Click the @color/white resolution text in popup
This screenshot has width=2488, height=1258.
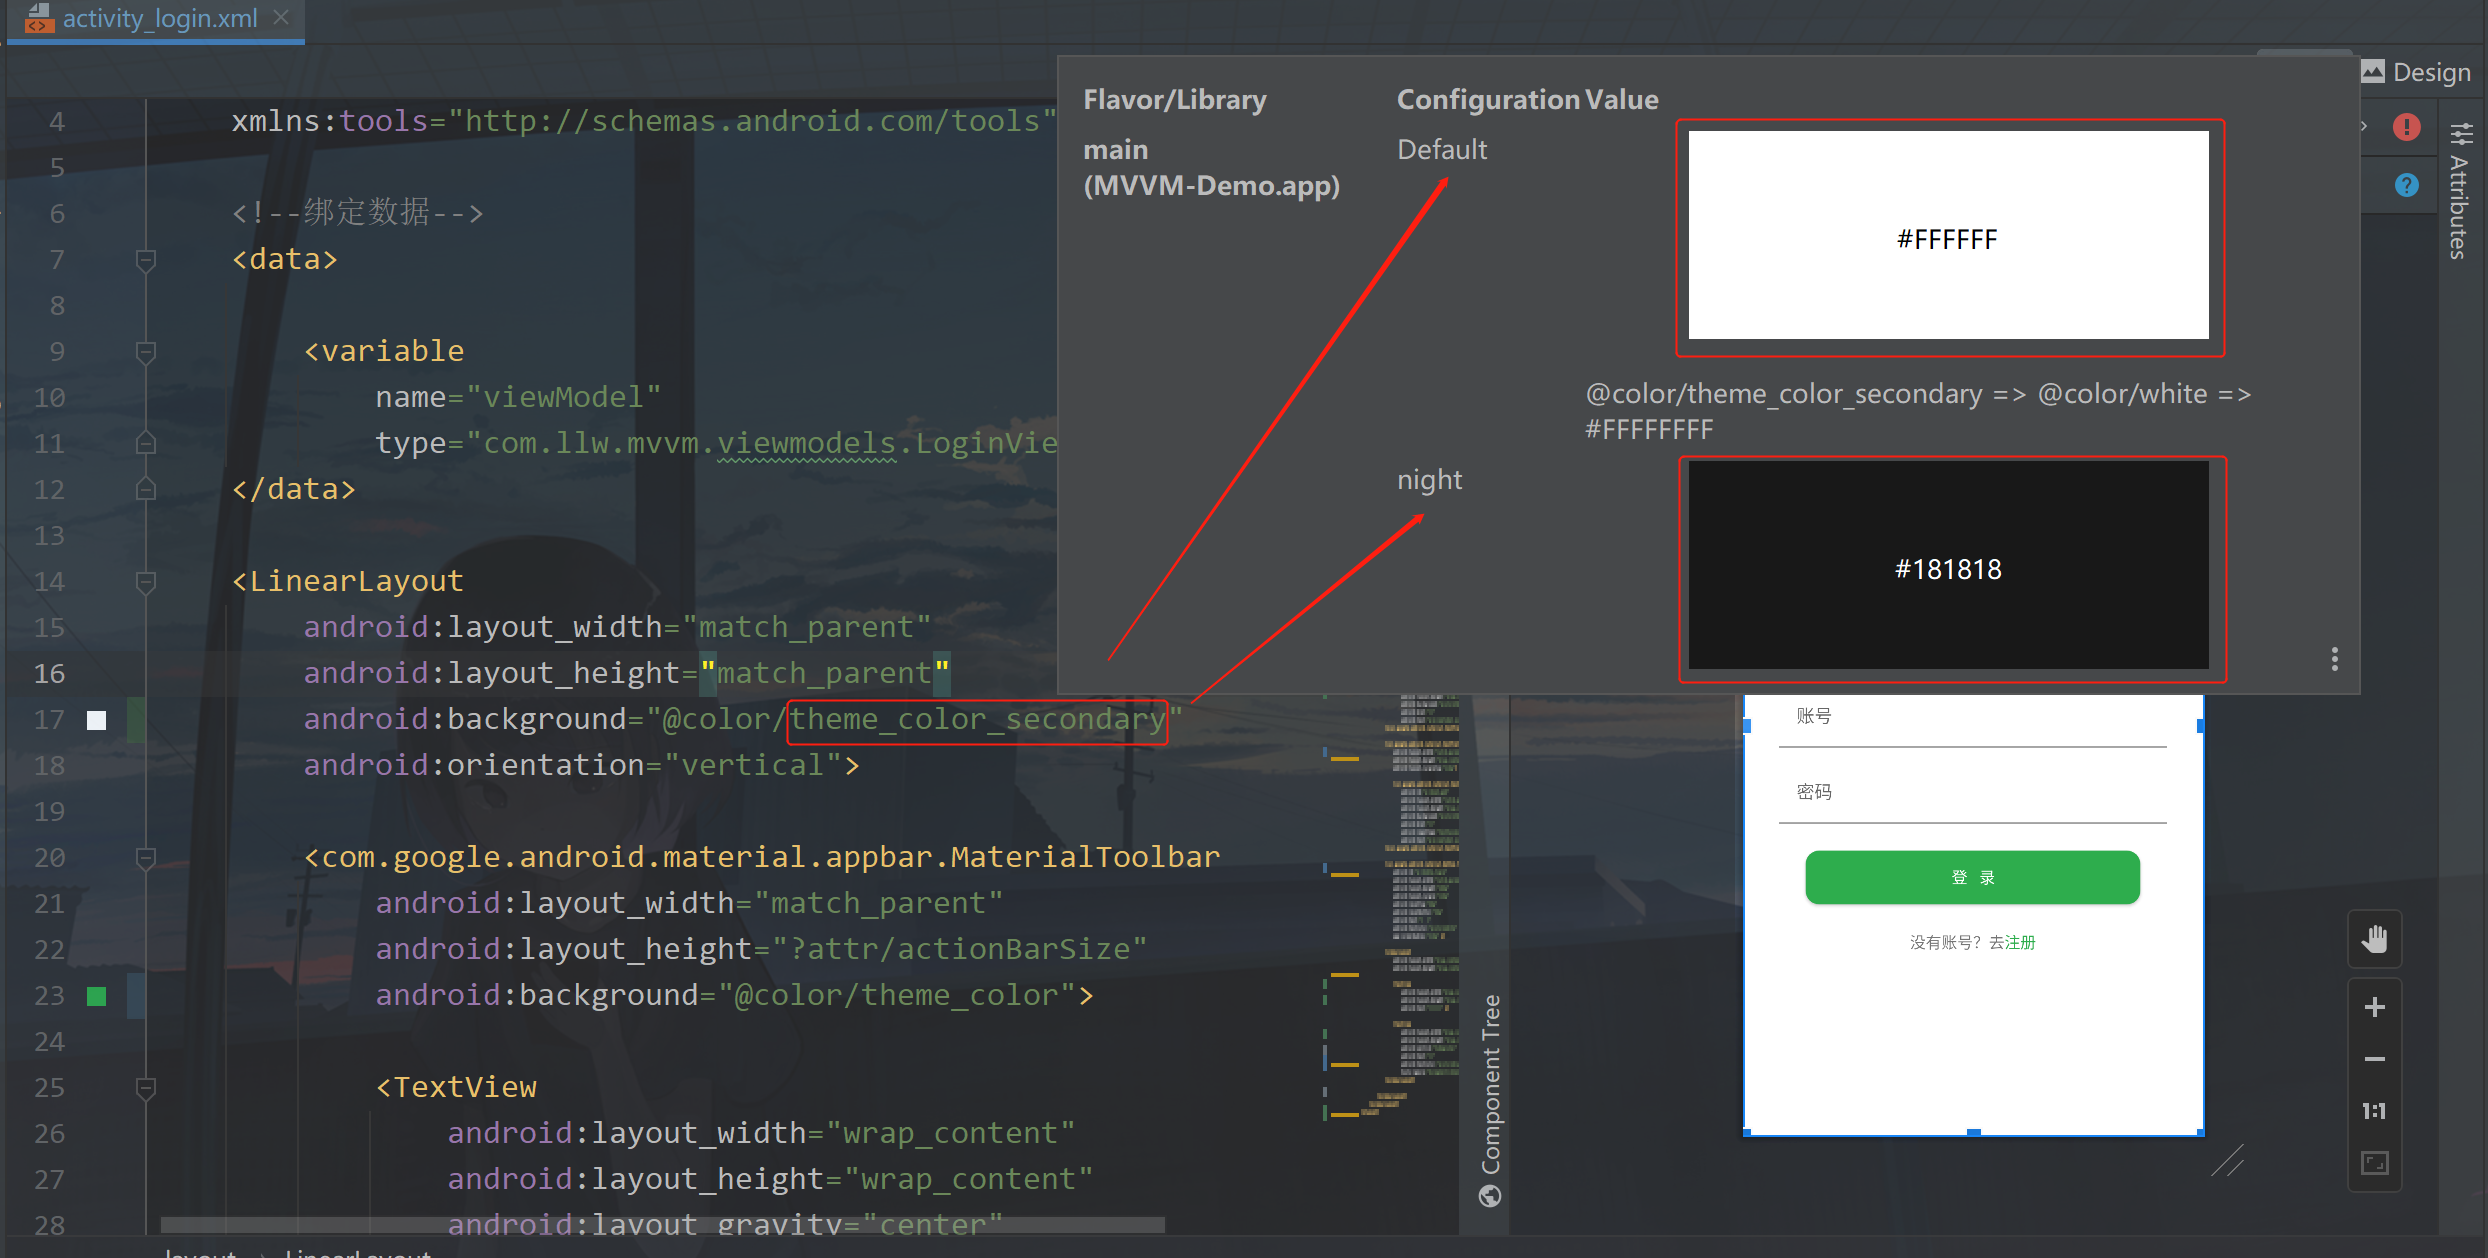coord(2122,394)
